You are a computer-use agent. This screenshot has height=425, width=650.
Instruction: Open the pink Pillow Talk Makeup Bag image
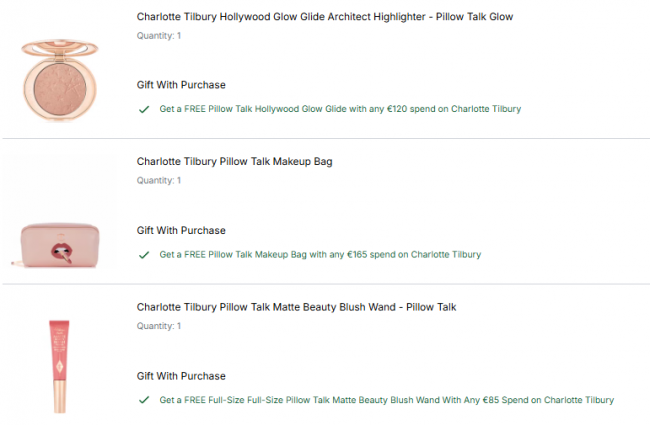(59, 242)
